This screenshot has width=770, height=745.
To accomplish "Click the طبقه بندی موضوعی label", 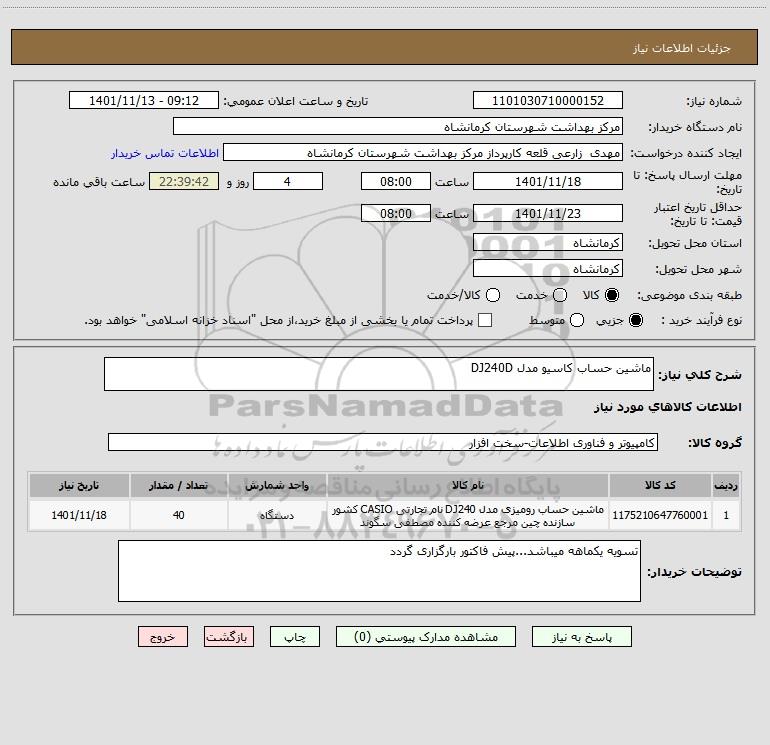I will point(689,296).
